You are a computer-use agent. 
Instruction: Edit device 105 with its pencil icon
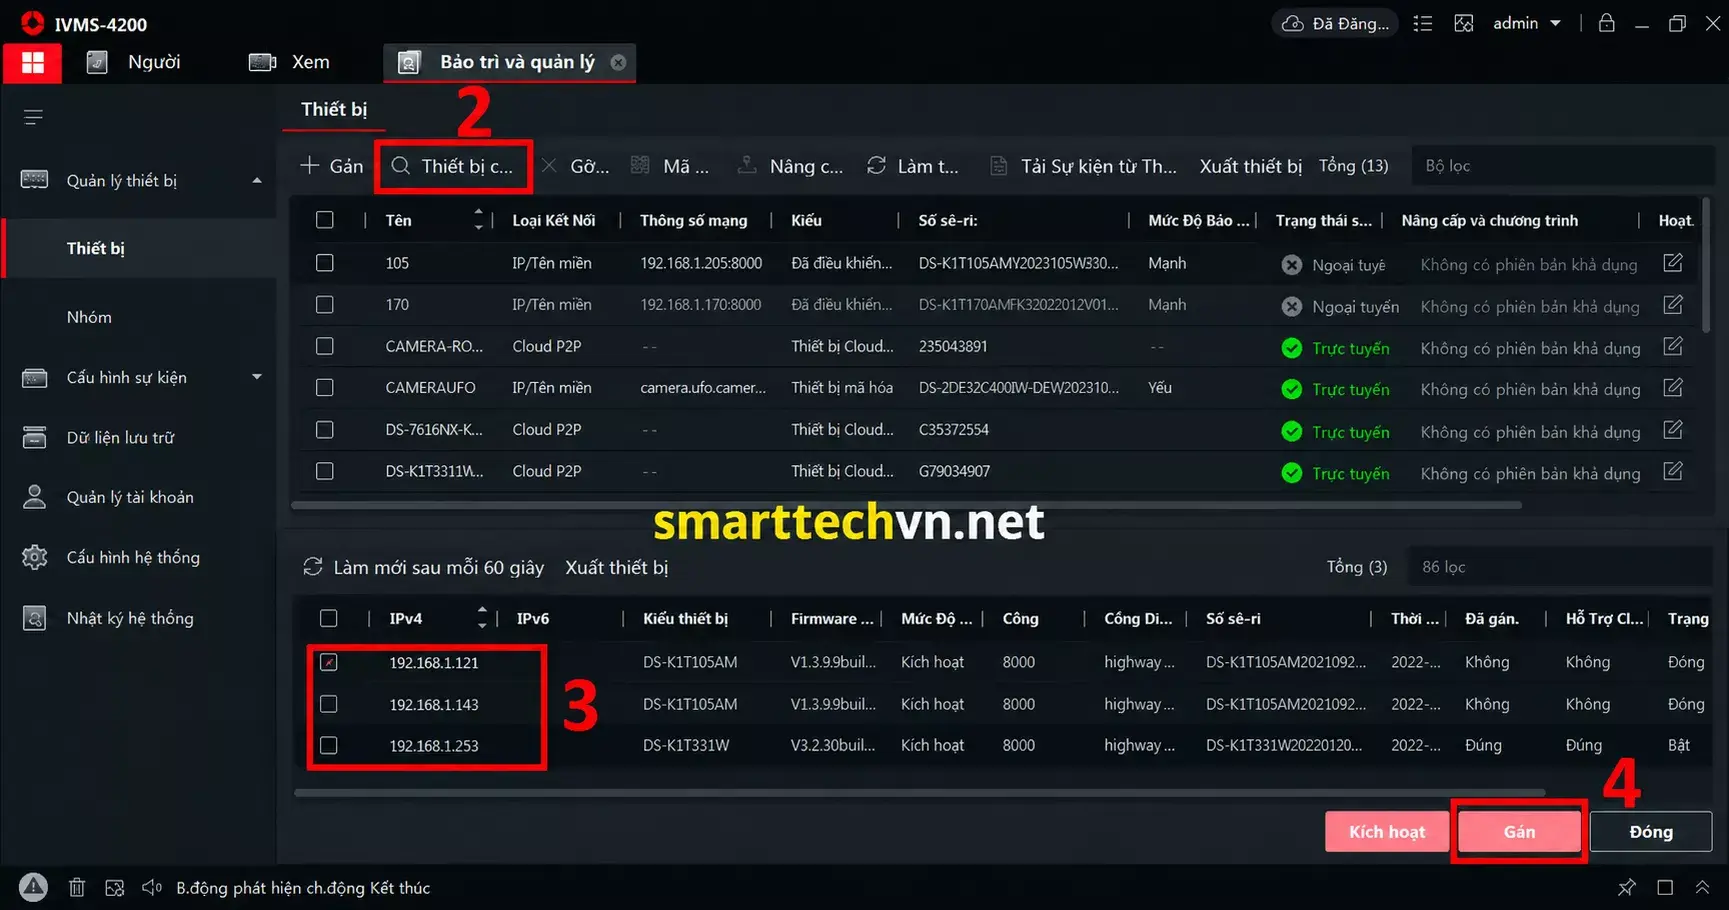[1673, 263]
